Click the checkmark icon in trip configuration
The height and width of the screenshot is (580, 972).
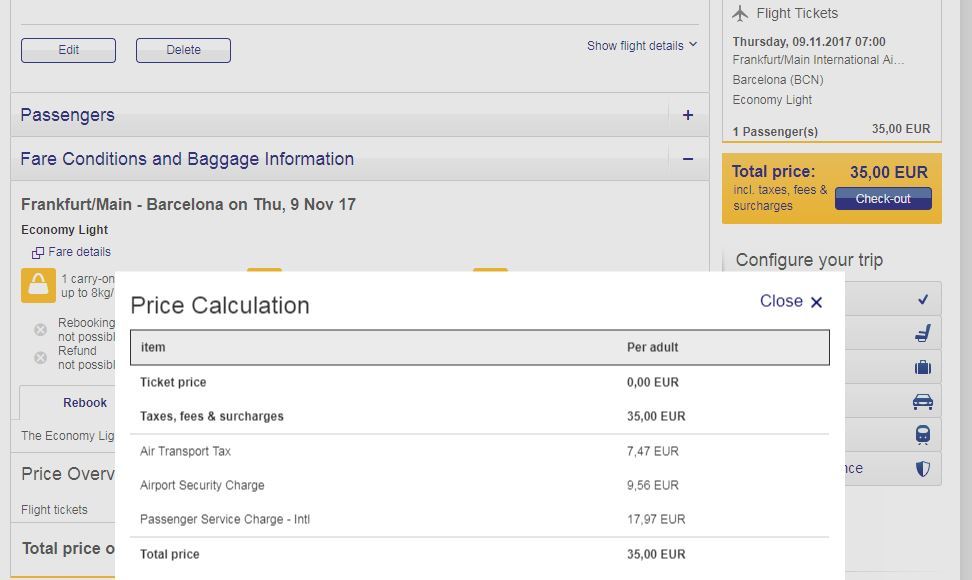pos(923,300)
